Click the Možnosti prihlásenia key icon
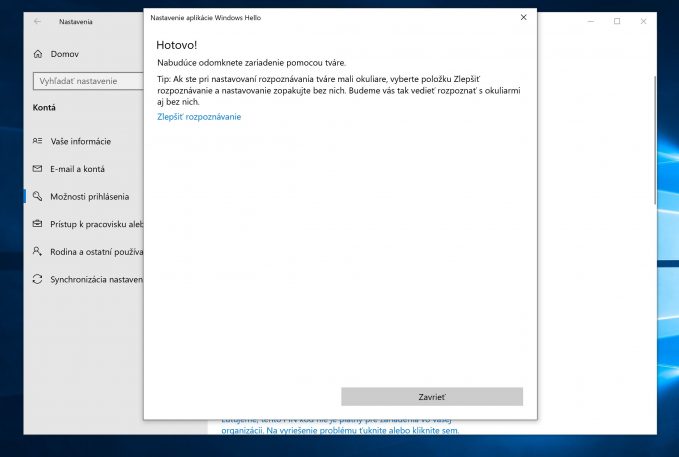Viewport: 679px width, 457px height. [x=38, y=196]
